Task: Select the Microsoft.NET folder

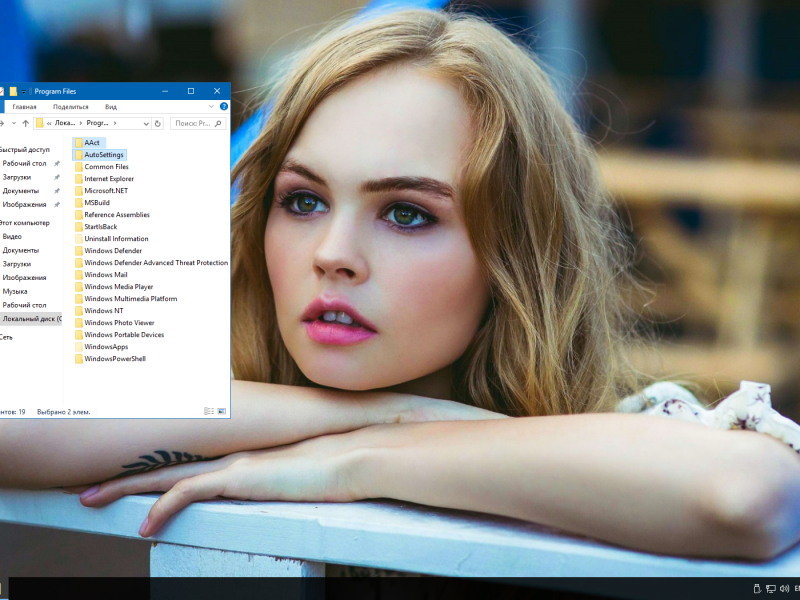Action: 106,191
